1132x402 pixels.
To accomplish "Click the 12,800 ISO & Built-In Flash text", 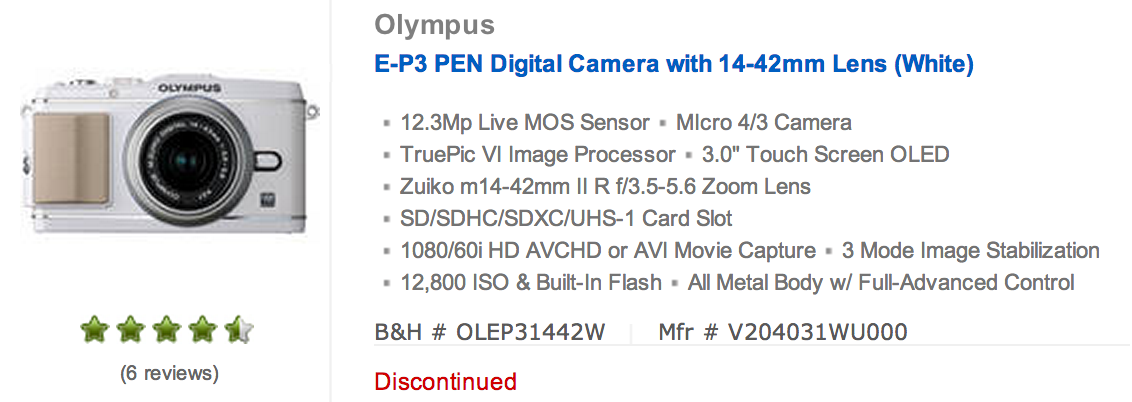I will (531, 282).
